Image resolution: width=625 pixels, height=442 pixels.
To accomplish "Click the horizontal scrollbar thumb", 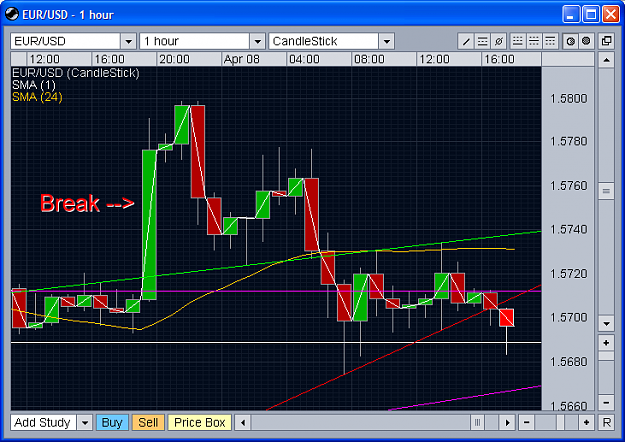I will tap(478, 422).
